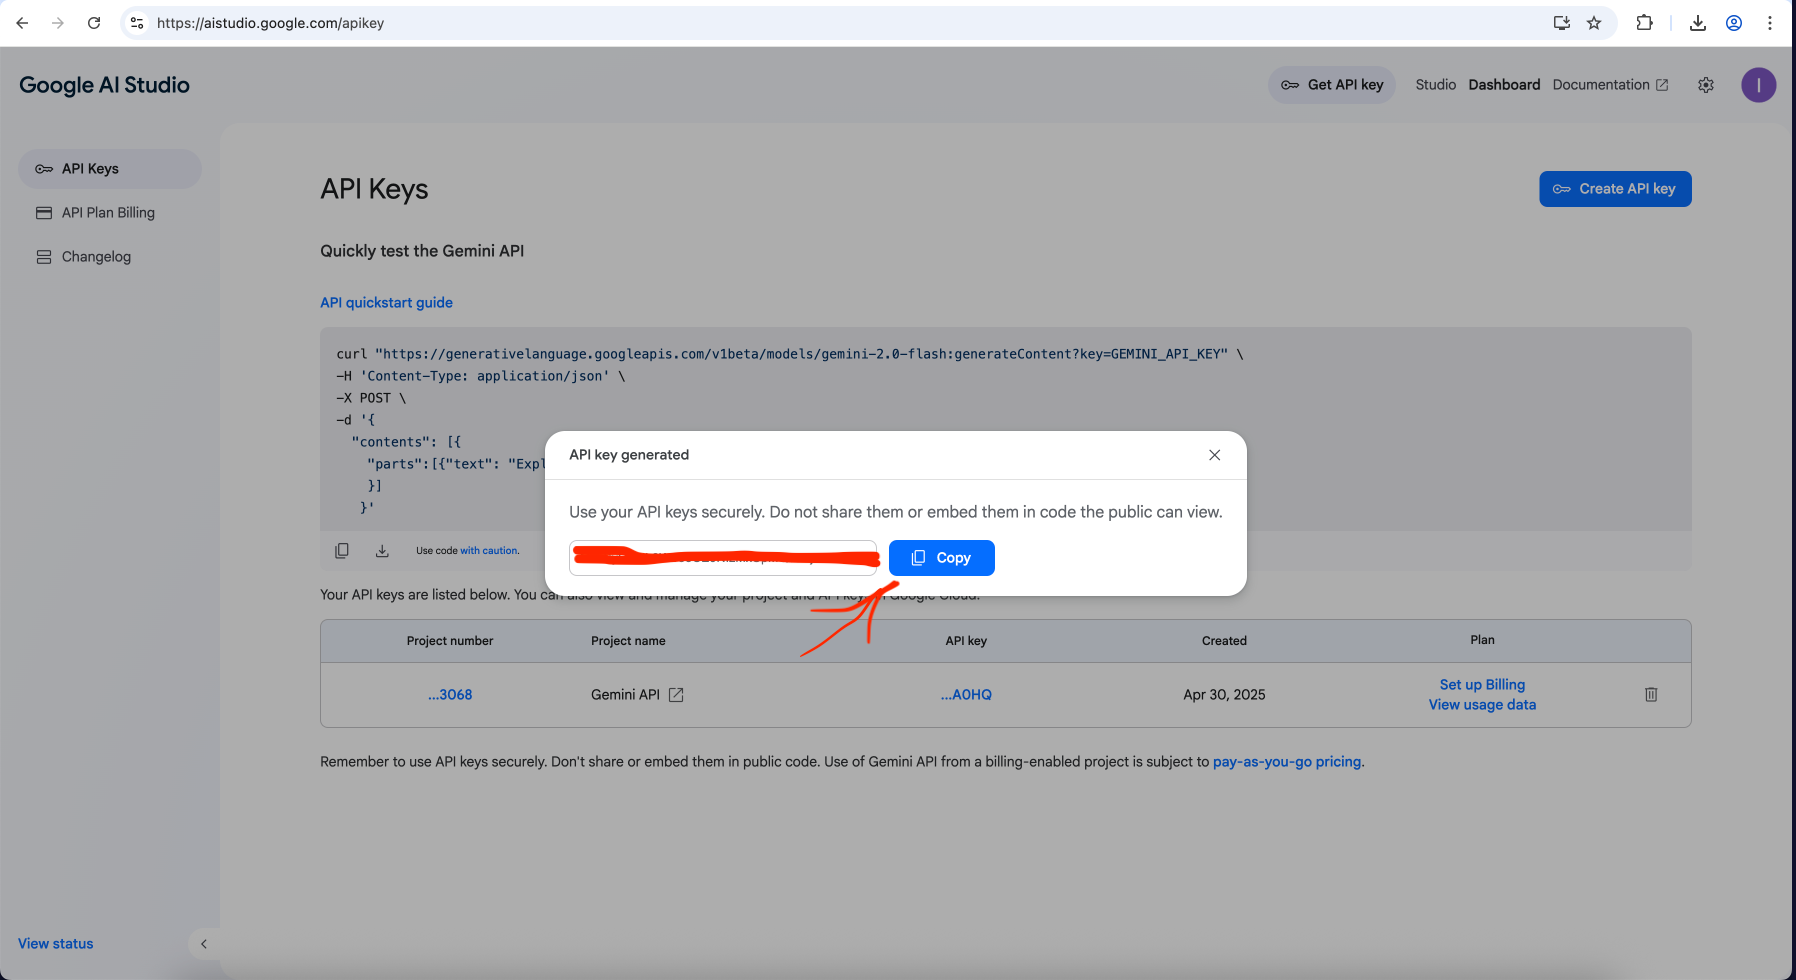Reload the page with the refresh icon
This screenshot has height=980, width=1796.
pyautogui.click(x=94, y=23)
